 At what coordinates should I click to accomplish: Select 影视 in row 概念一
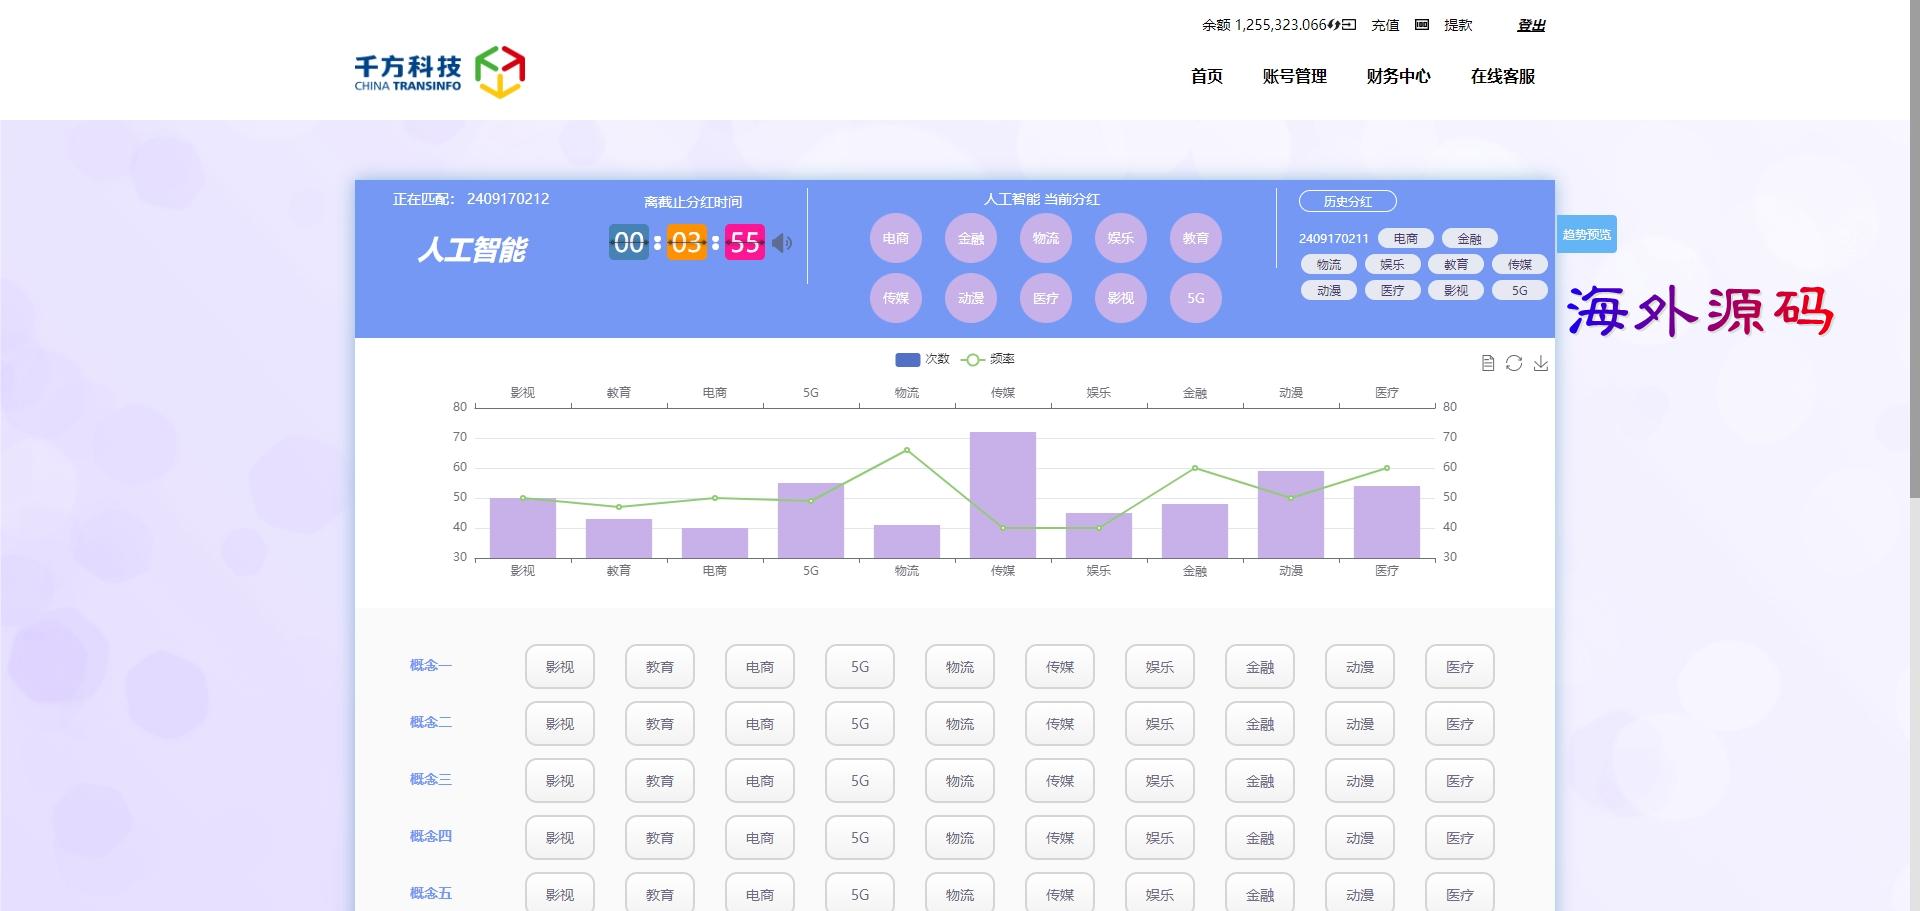coord(560,667)
